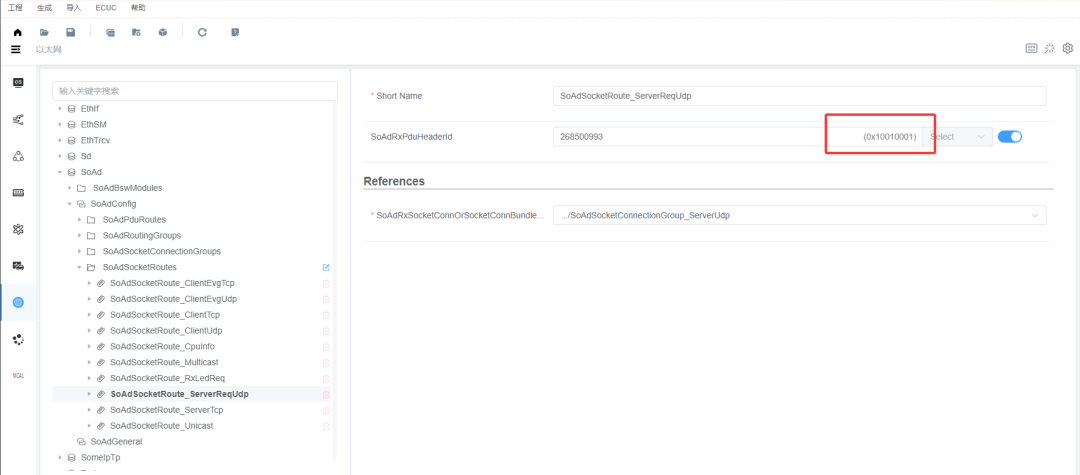
Task: Click the 3D cube package icon
Action: [x=163, y=32]
